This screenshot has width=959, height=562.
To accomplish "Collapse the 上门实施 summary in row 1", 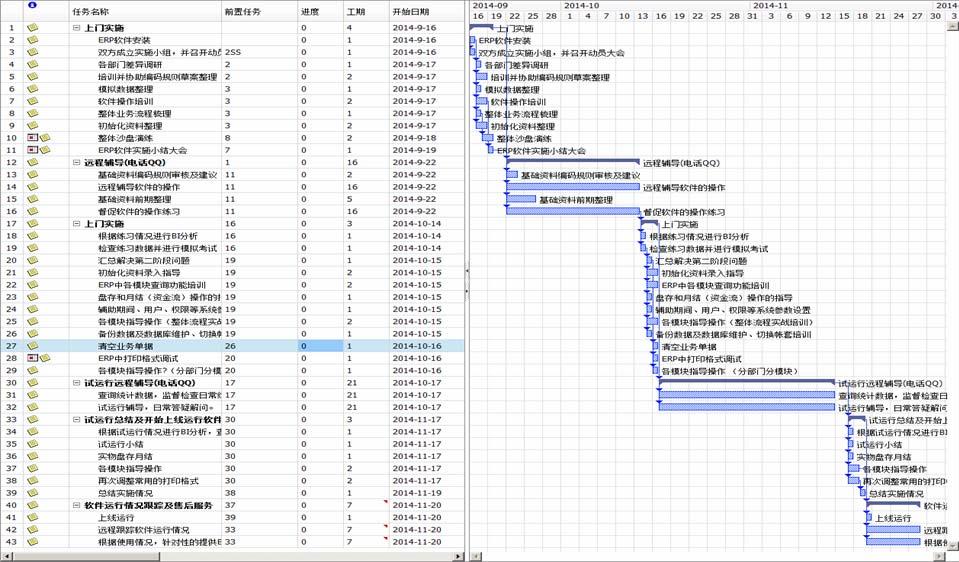I will pyautogui.click(x=76, y=28).
